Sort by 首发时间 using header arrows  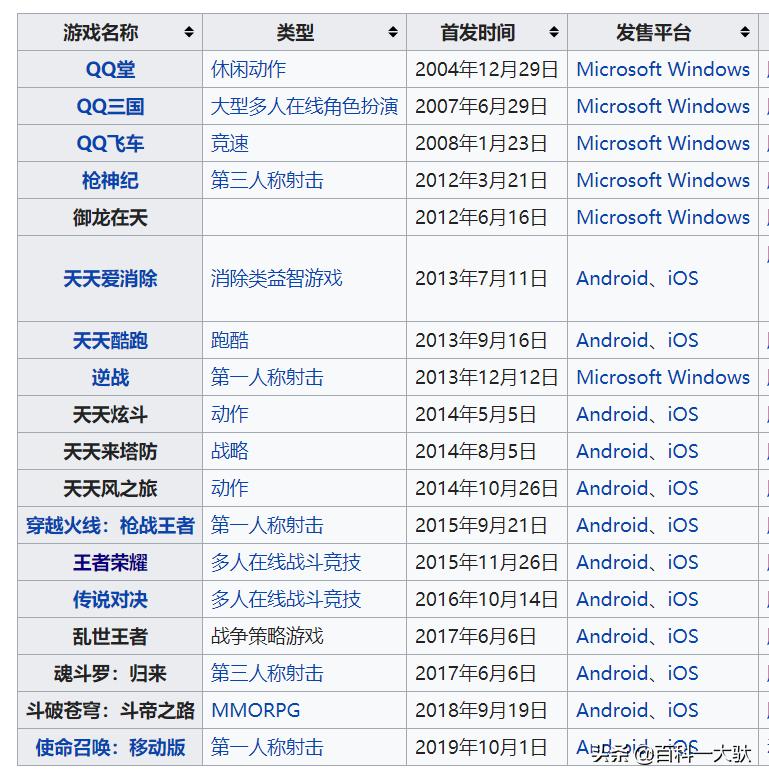(x=554, y=33)
